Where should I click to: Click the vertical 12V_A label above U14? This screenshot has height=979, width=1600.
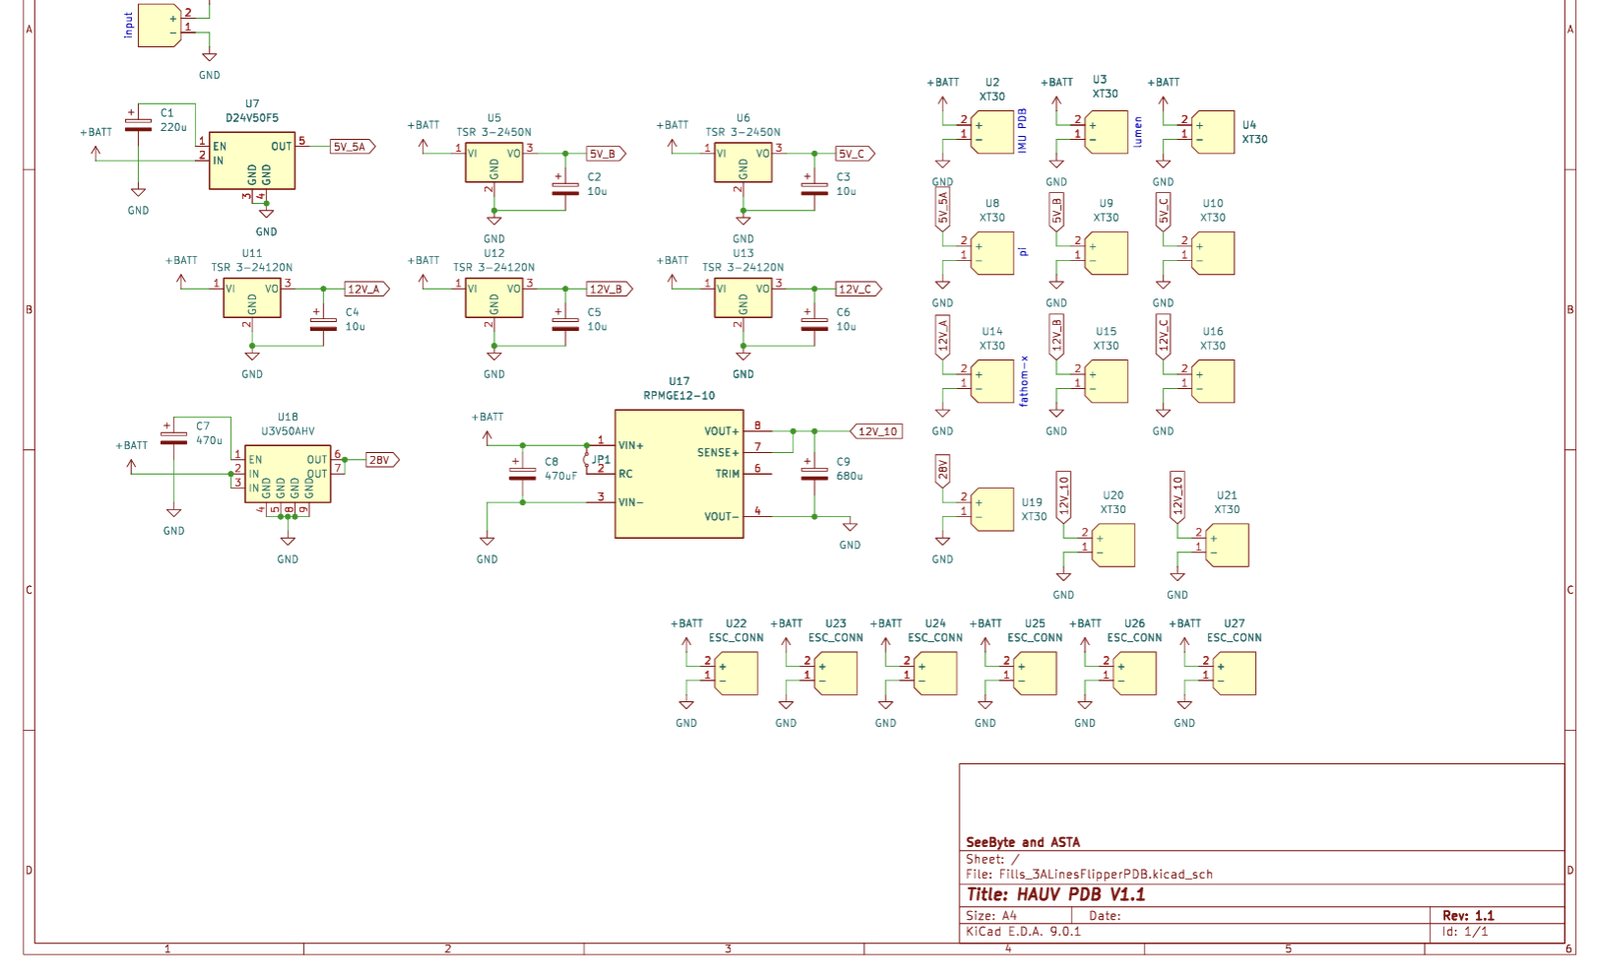(942, 337)
